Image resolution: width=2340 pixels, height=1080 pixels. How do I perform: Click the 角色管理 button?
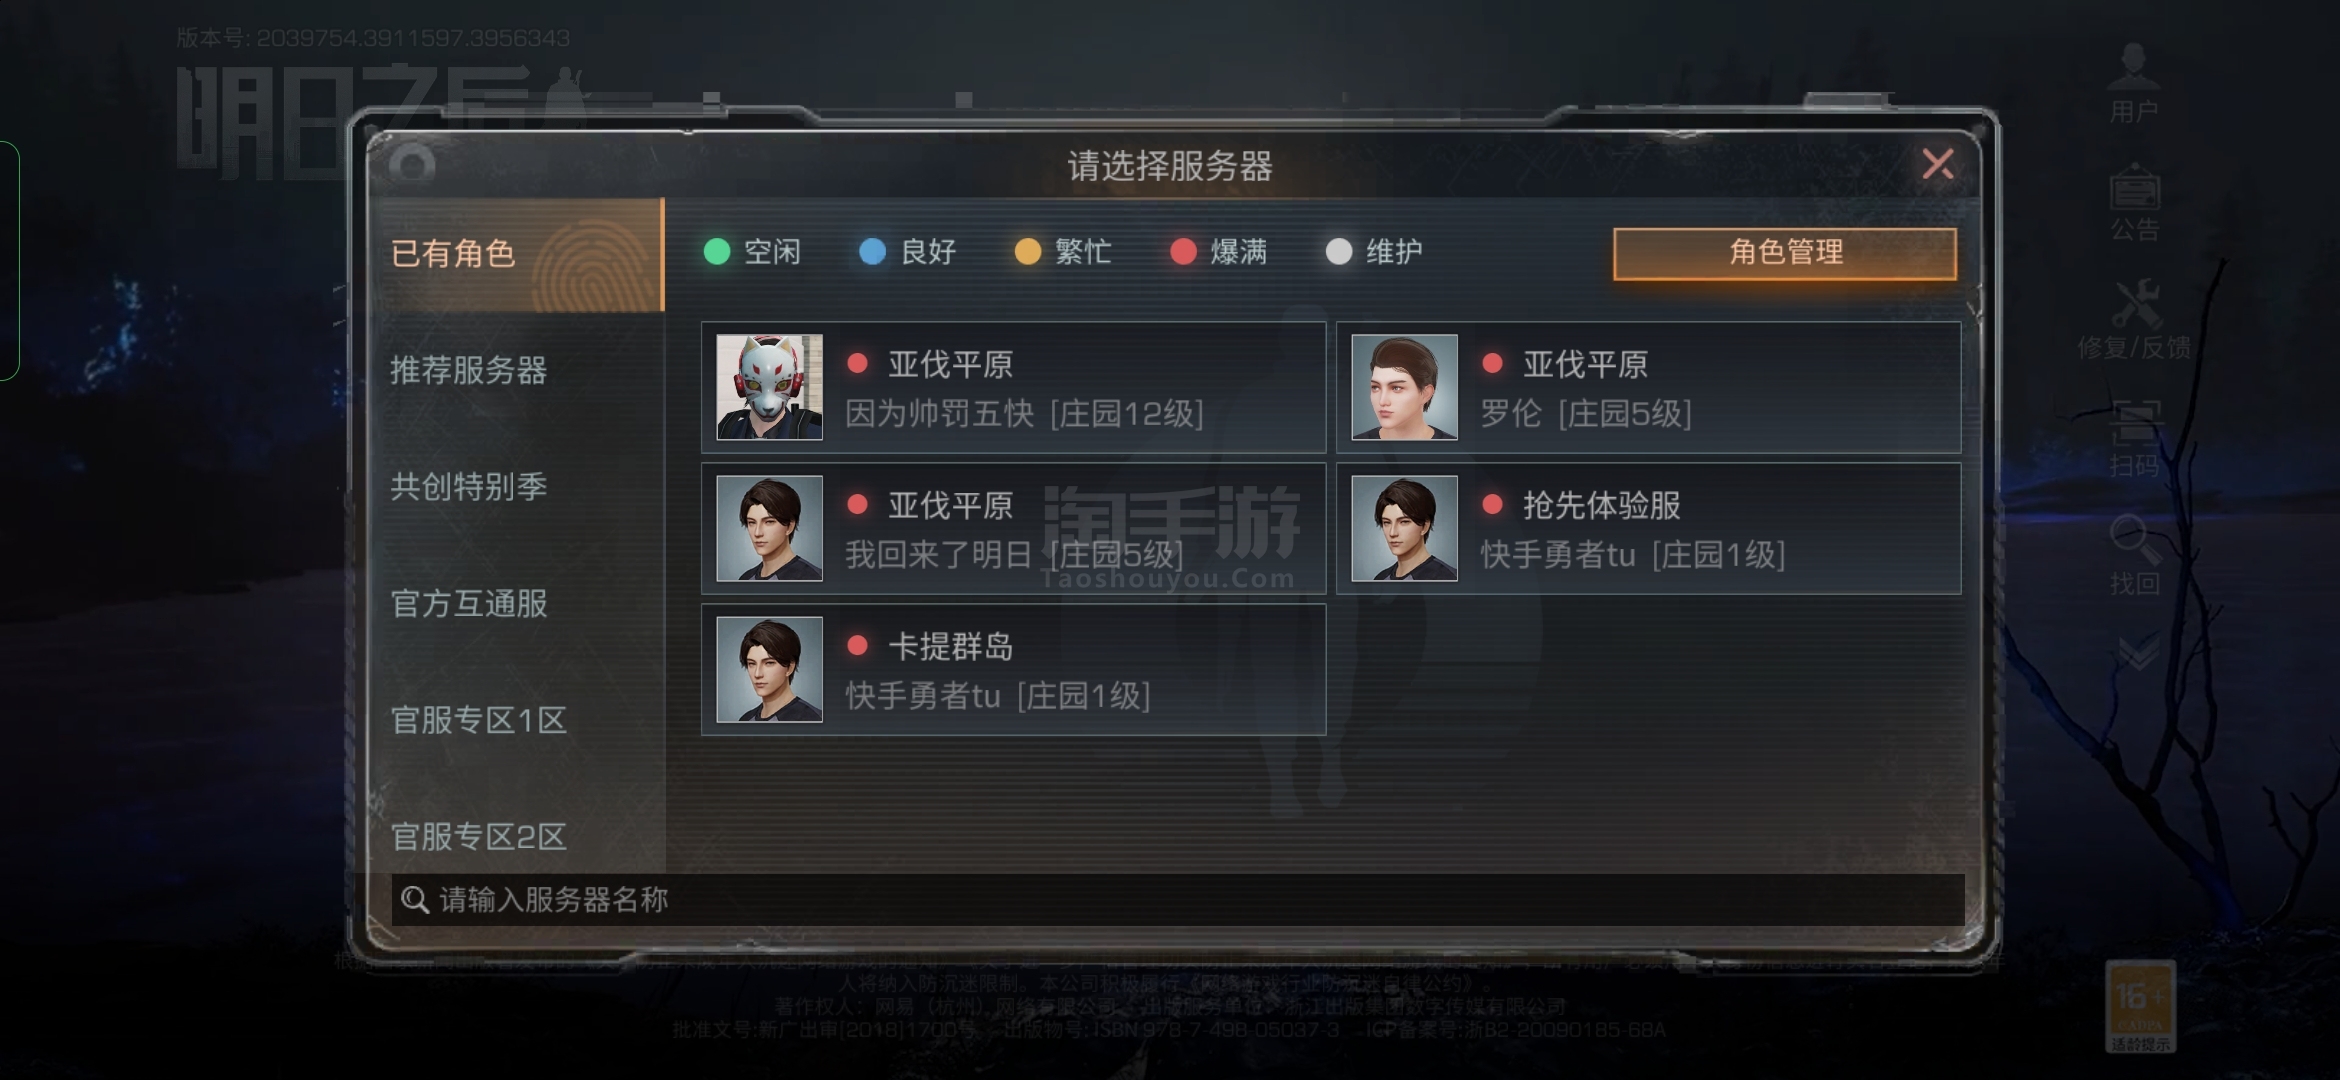(1785, 253)
